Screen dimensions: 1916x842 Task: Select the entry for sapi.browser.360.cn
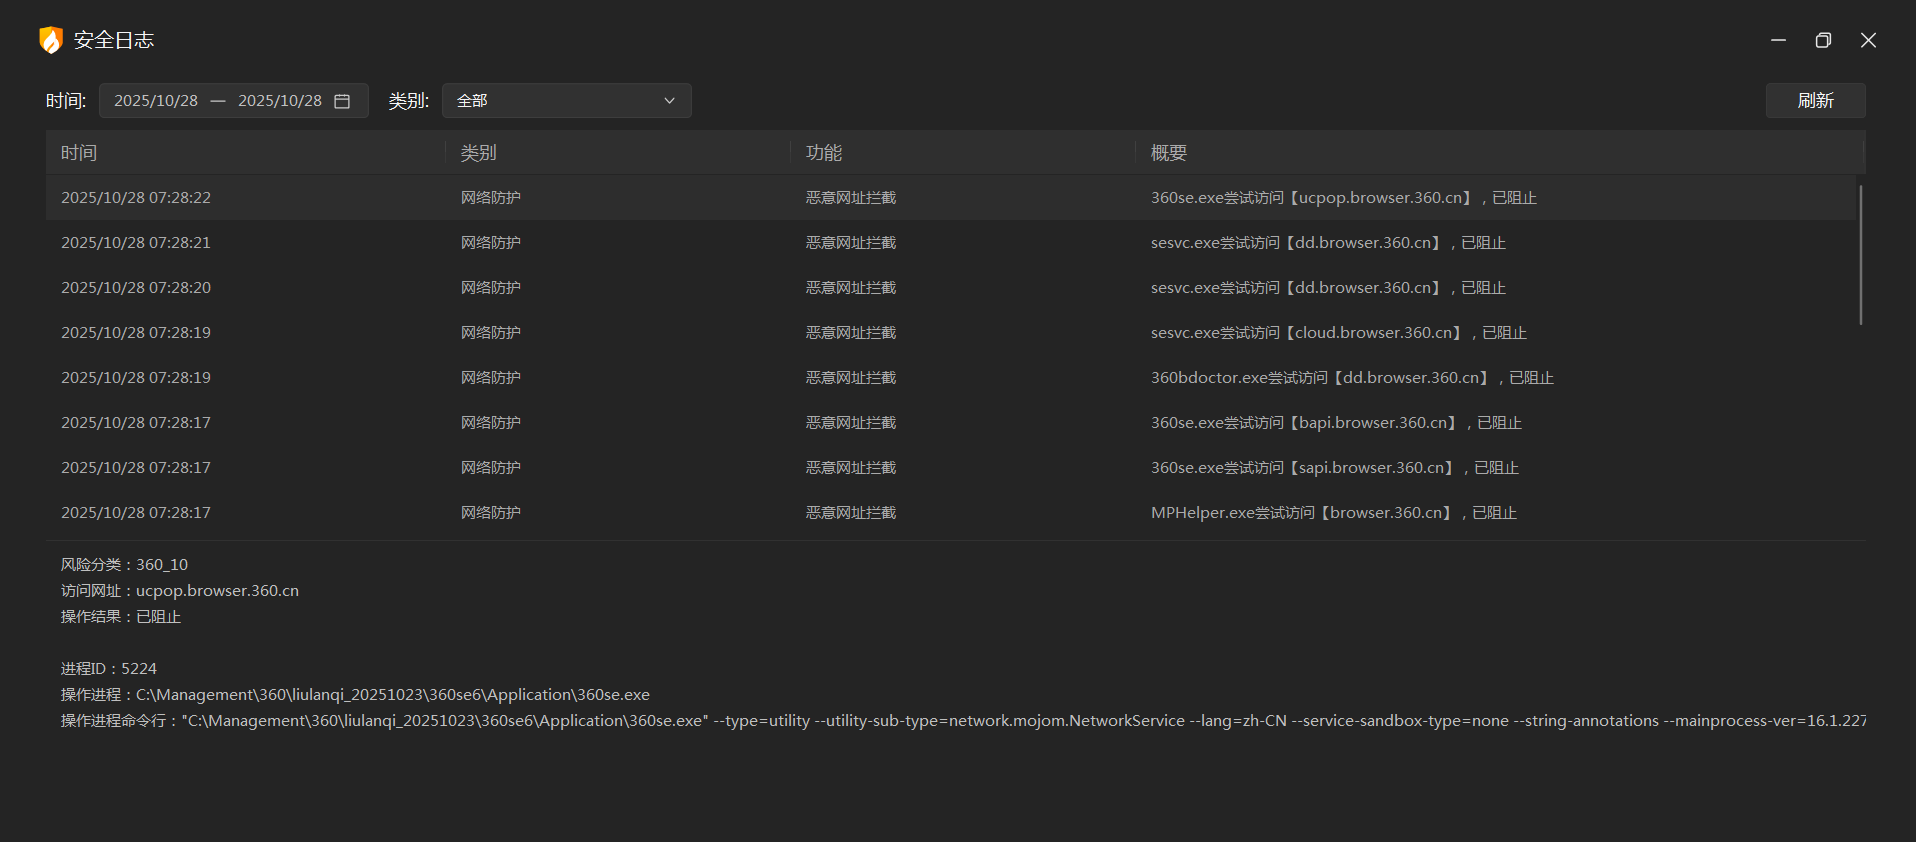(951, 468)
